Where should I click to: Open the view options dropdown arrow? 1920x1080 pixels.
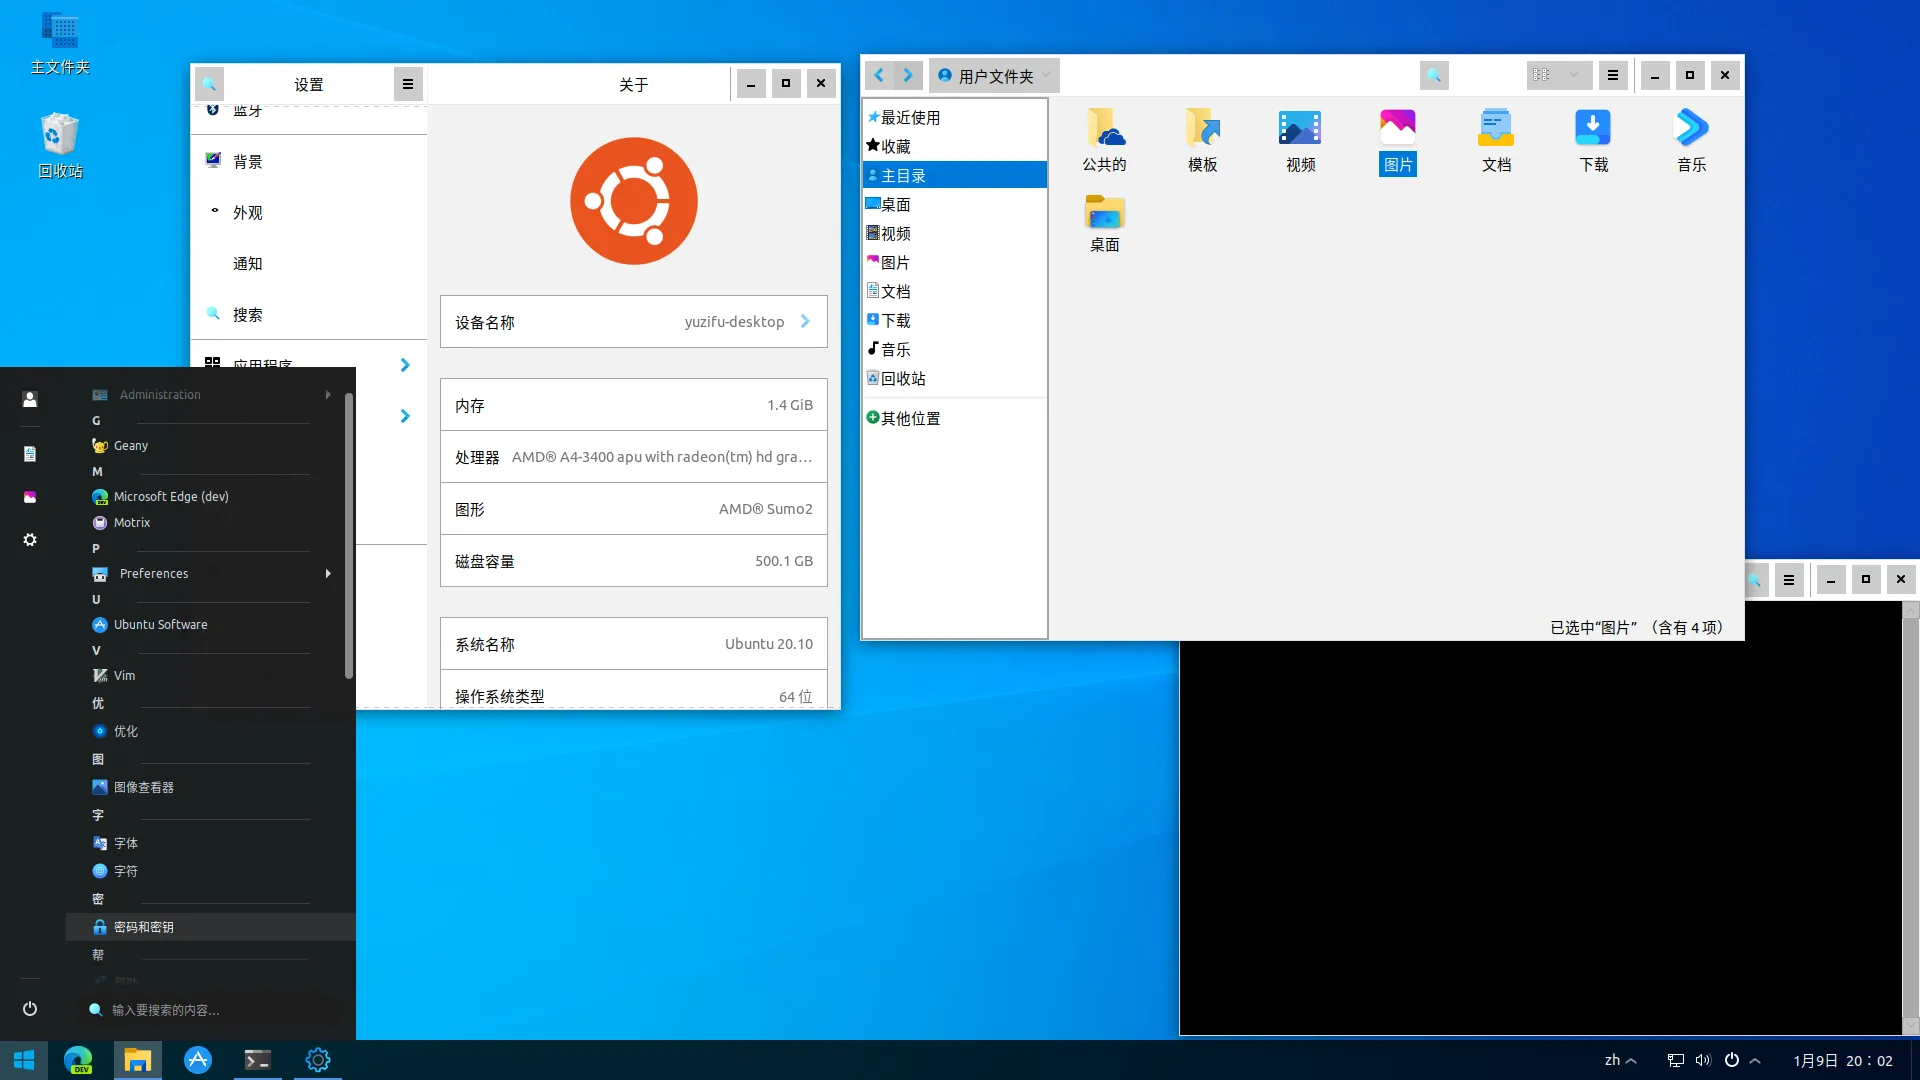click(1573, 75)
